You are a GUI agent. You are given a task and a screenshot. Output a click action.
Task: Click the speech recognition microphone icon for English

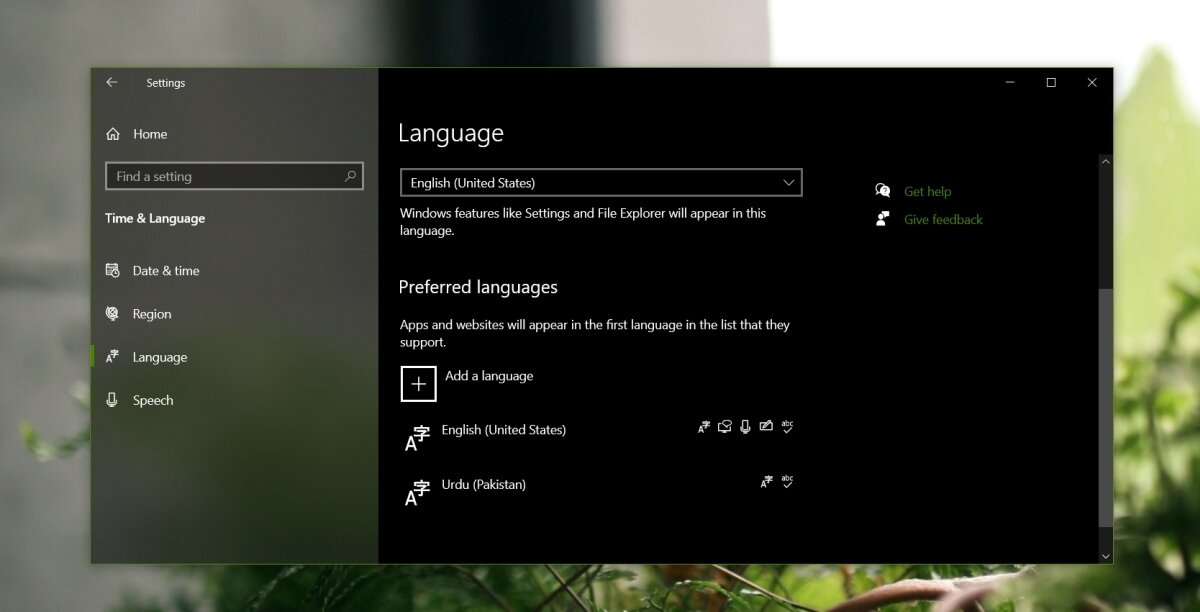(744, 426)
